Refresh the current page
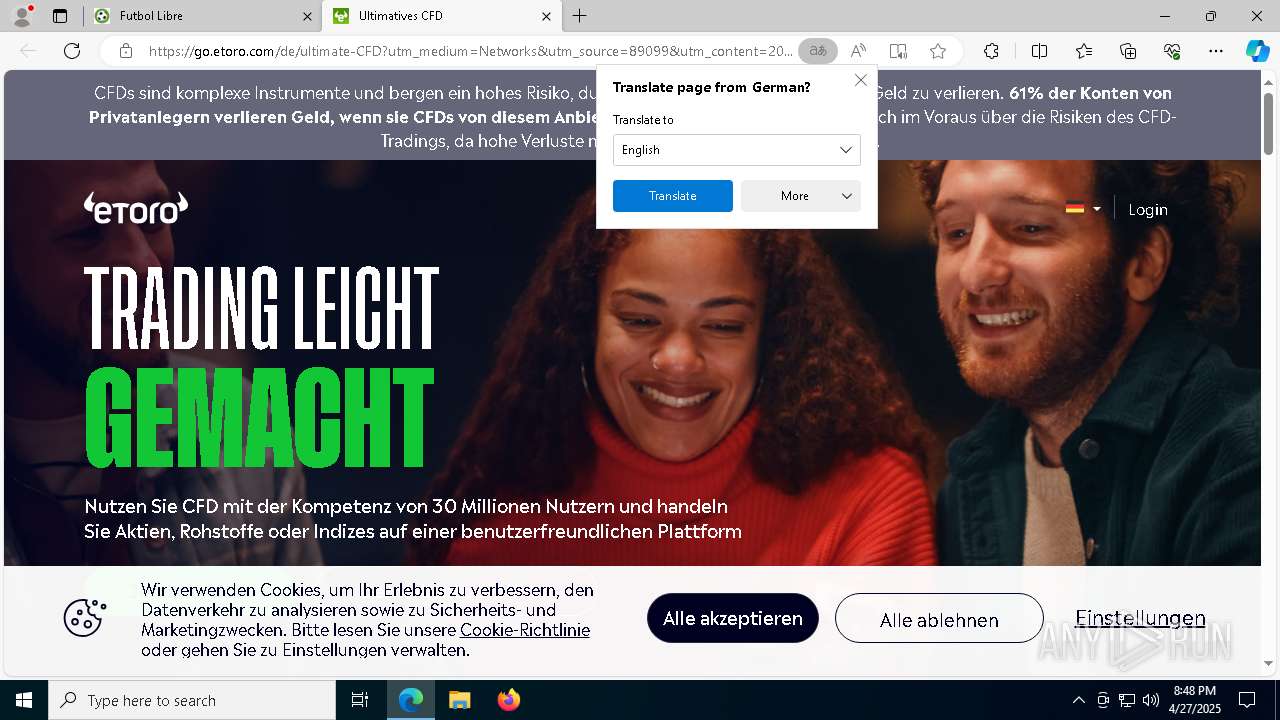This screenshot has height=720, width=1280. click(72, 51)
